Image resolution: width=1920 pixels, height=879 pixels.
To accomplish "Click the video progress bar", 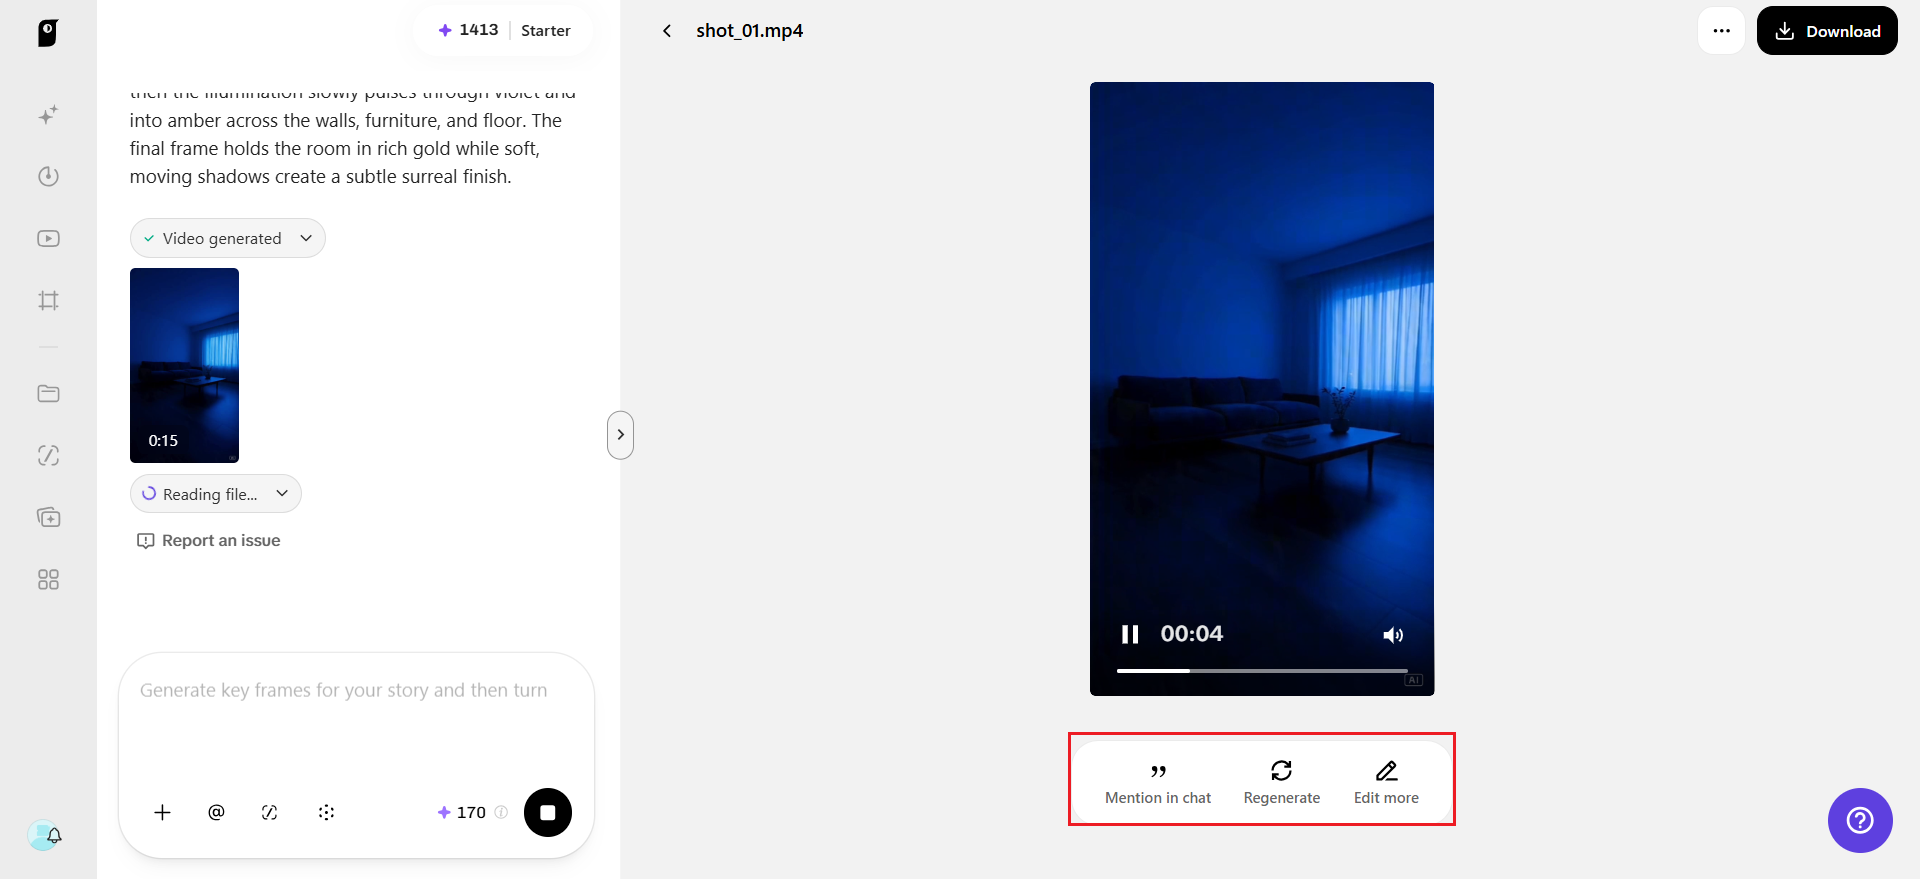I will (1262, 670).
